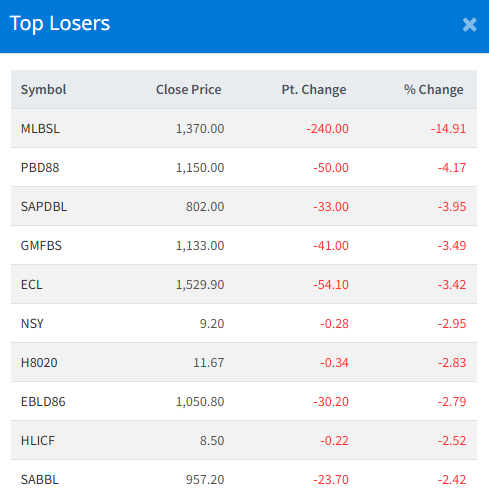Viewport: 489px width, 495px height.
Task: Open the ECL symbol
Action: (32, 284)
